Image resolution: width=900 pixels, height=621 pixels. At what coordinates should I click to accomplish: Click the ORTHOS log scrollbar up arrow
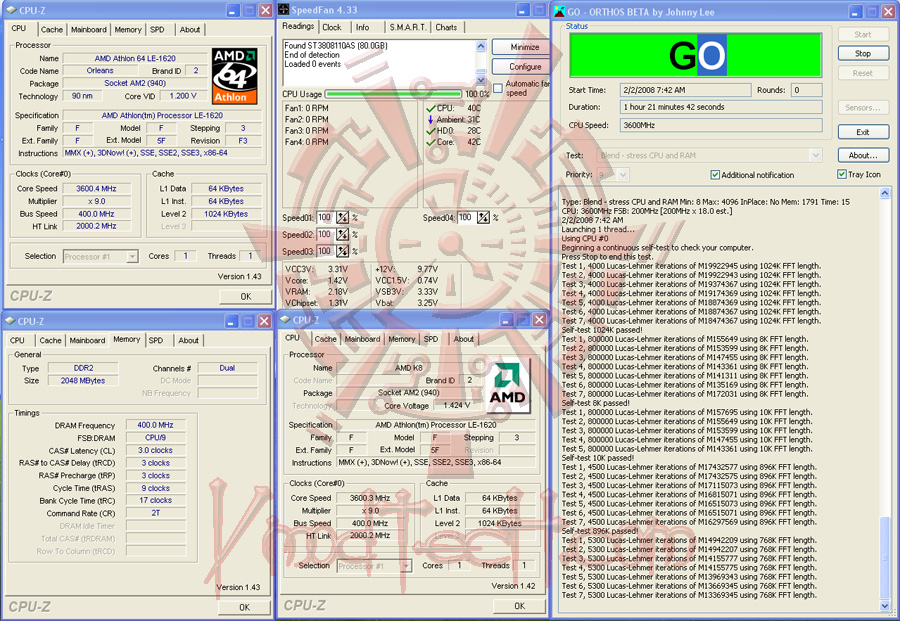click(x=885, y=193)
